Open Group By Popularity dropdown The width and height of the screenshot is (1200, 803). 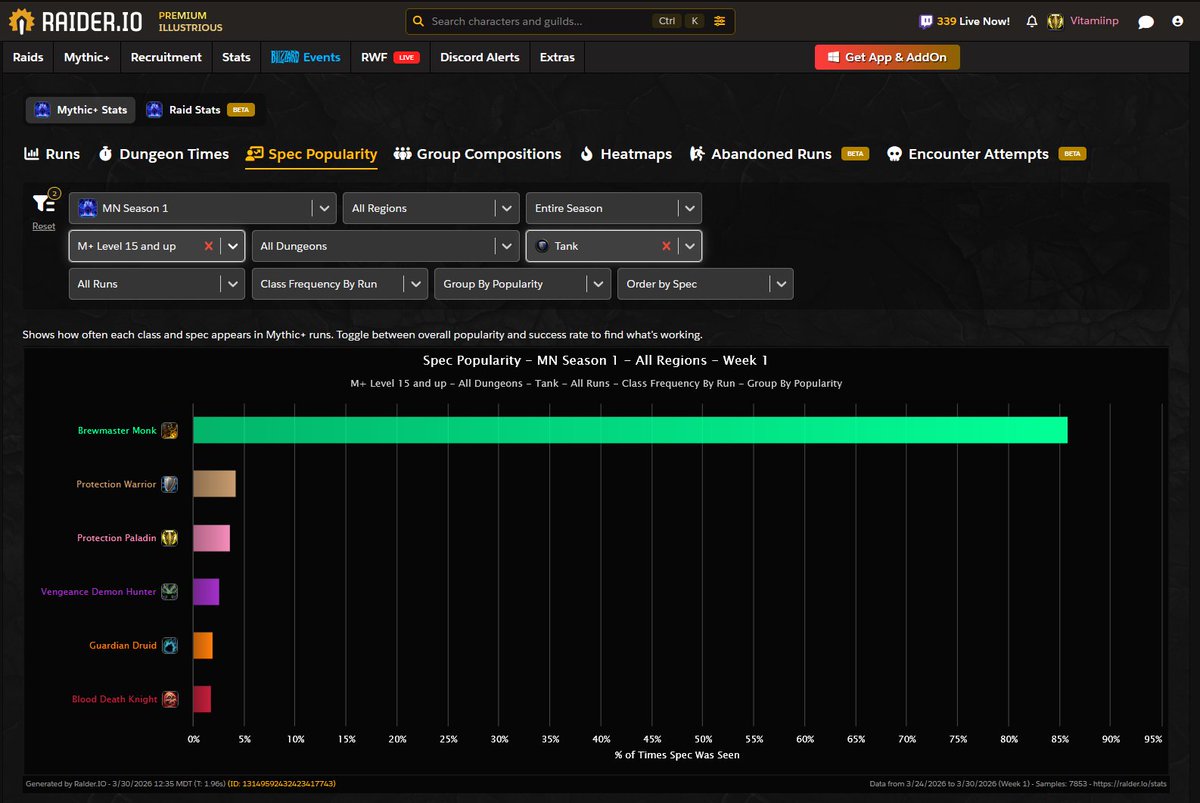pos(523,284)
